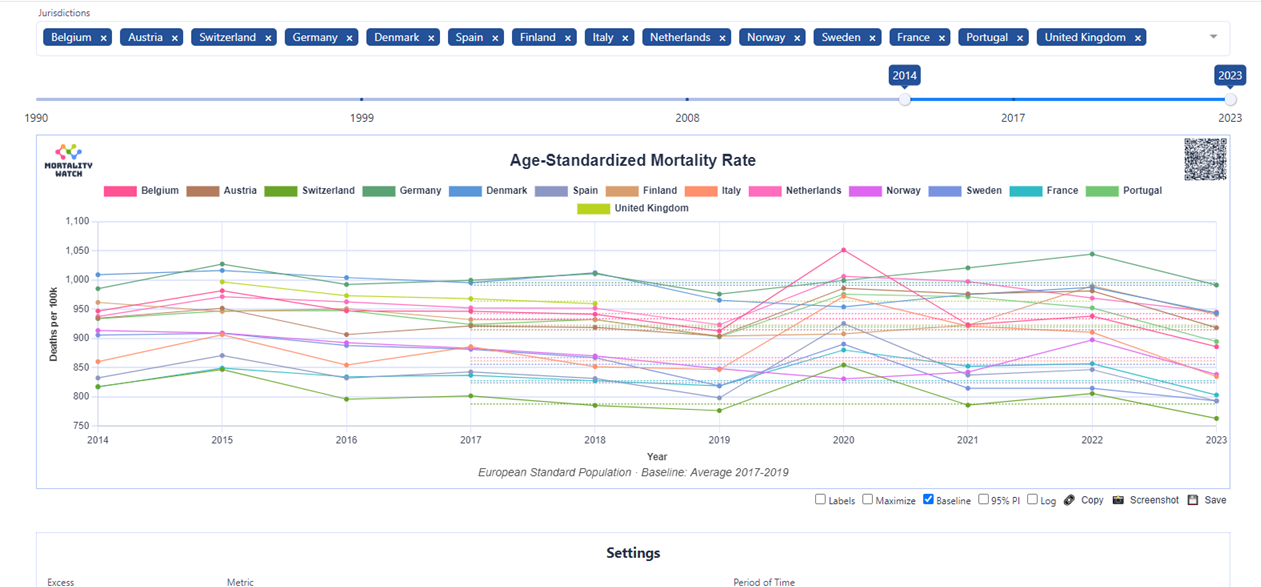Click the Mortality Watch logo icon
Image resolution: width=1261 pixels, height=587 pixels.
[x=69, y=160]
